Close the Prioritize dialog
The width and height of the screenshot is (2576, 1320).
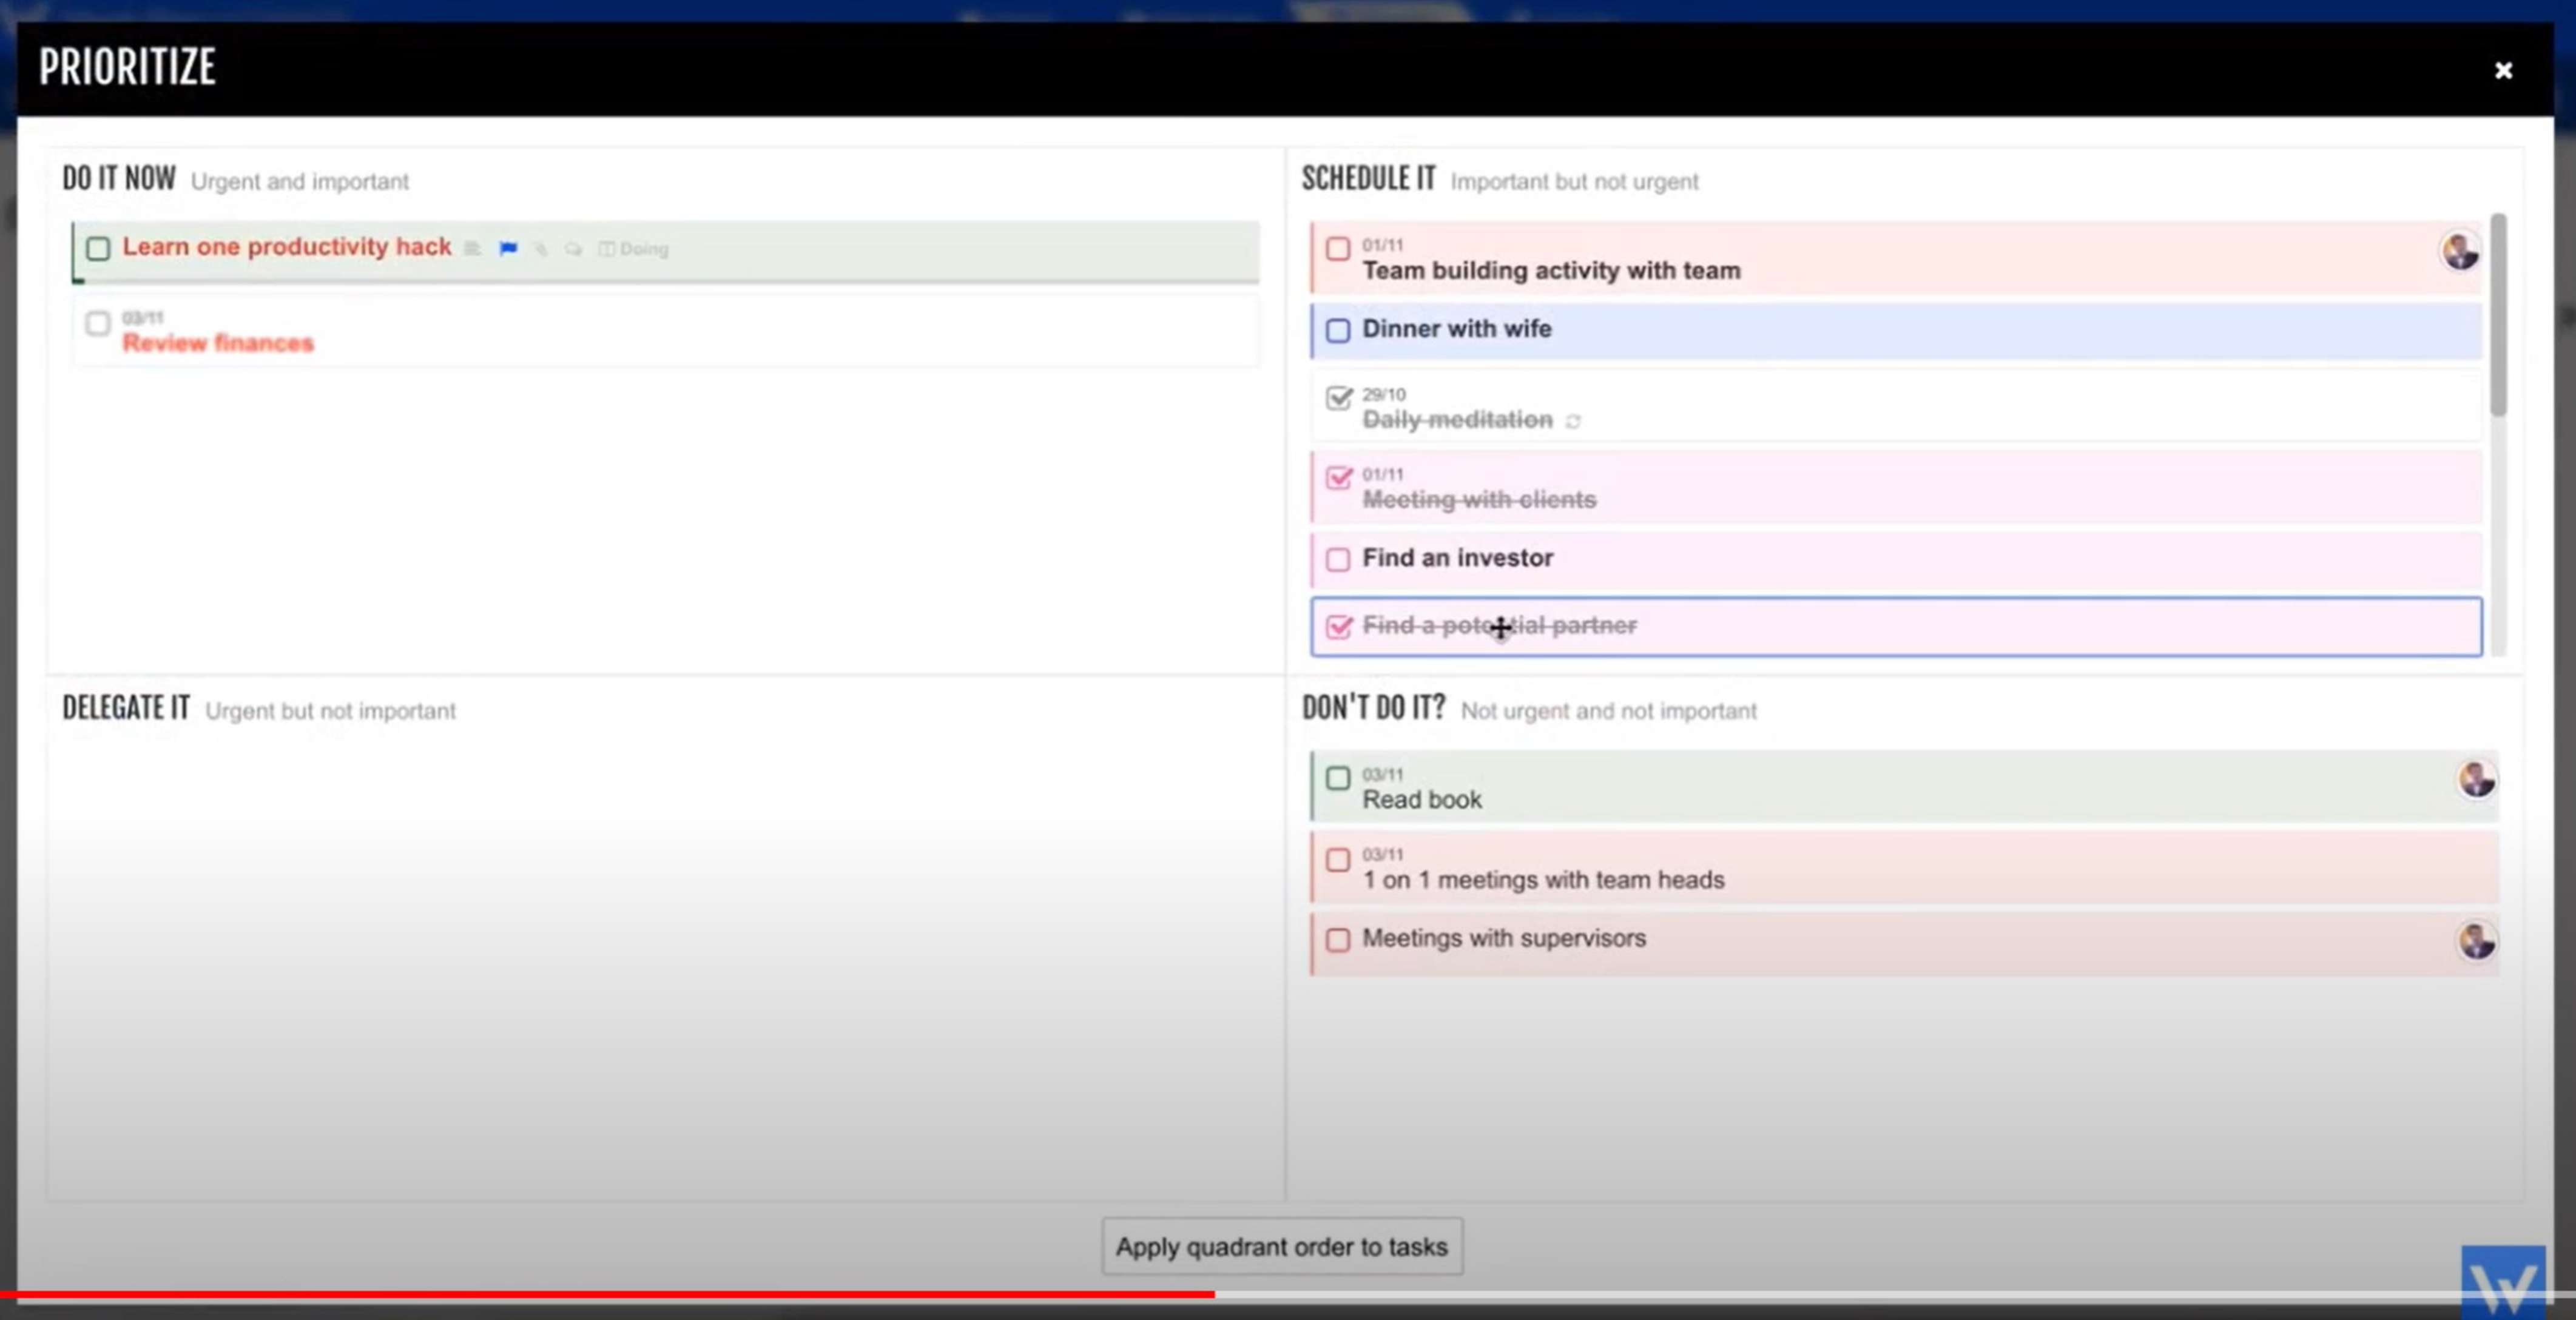click(x=2503, y=70)
